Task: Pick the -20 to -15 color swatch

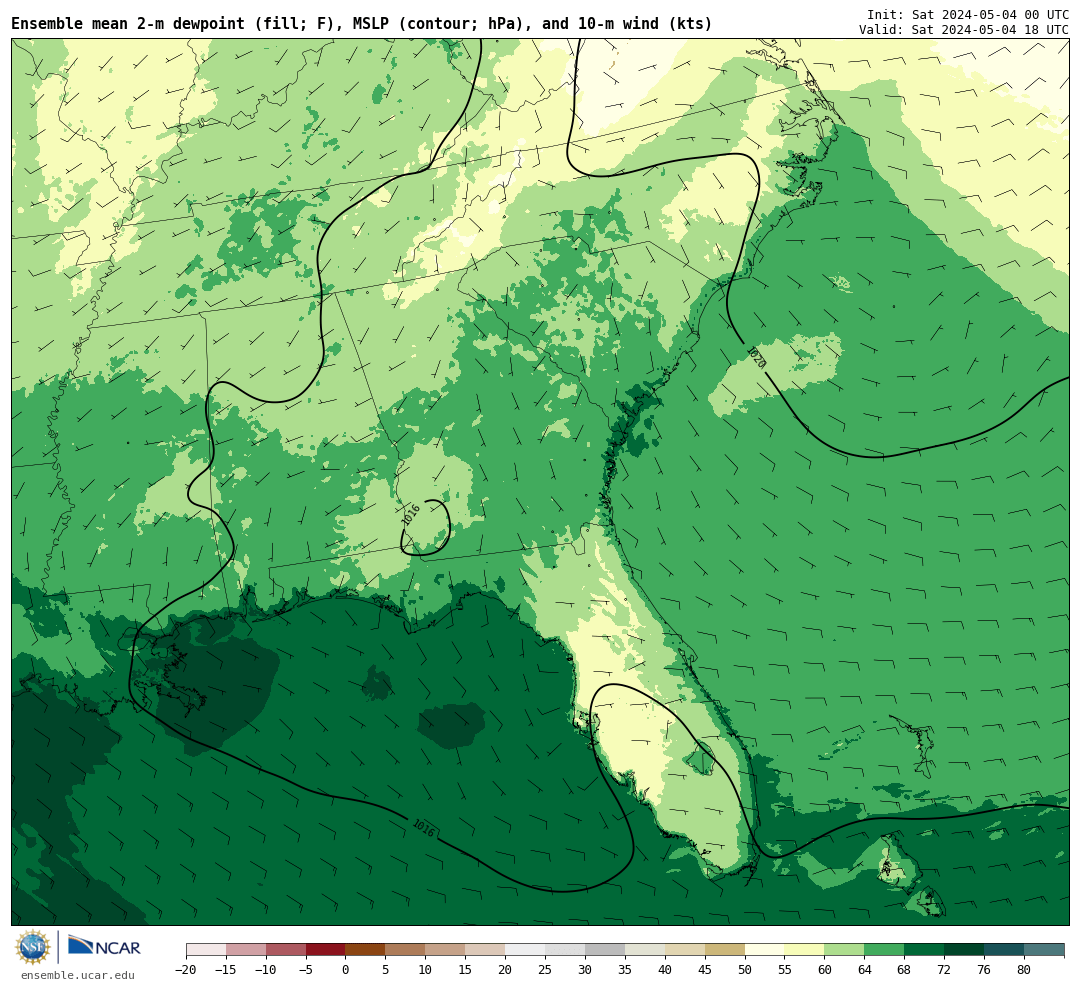Action: 207,950
